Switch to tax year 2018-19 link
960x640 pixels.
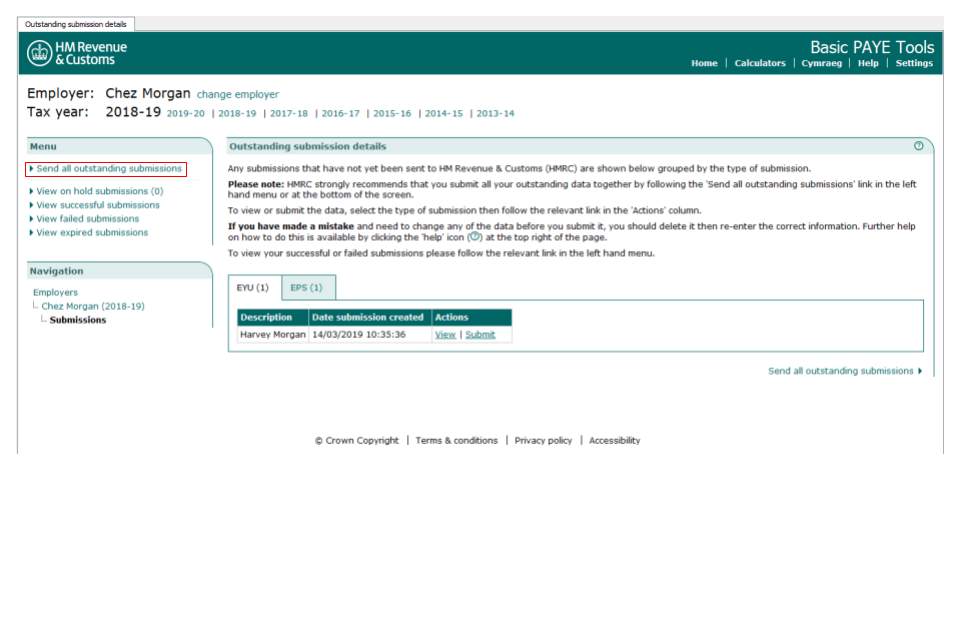point(238,113)
